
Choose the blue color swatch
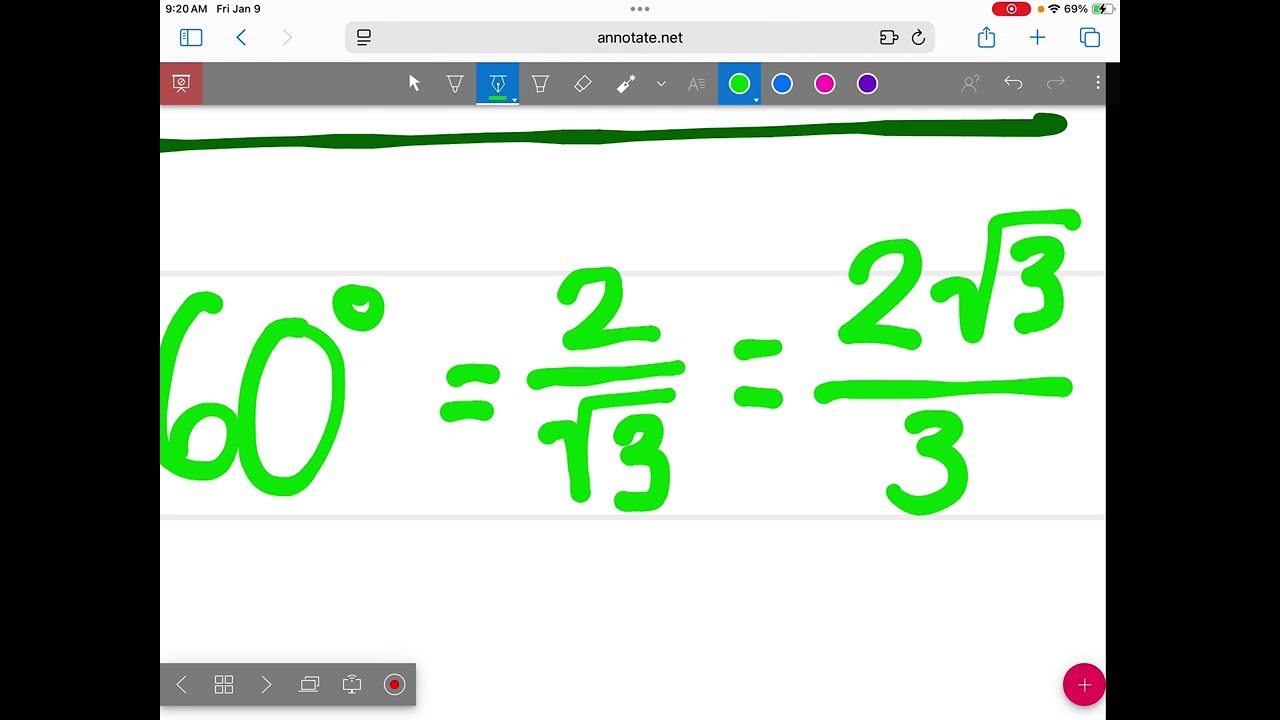pyautogui.click(x=782, y=84)
